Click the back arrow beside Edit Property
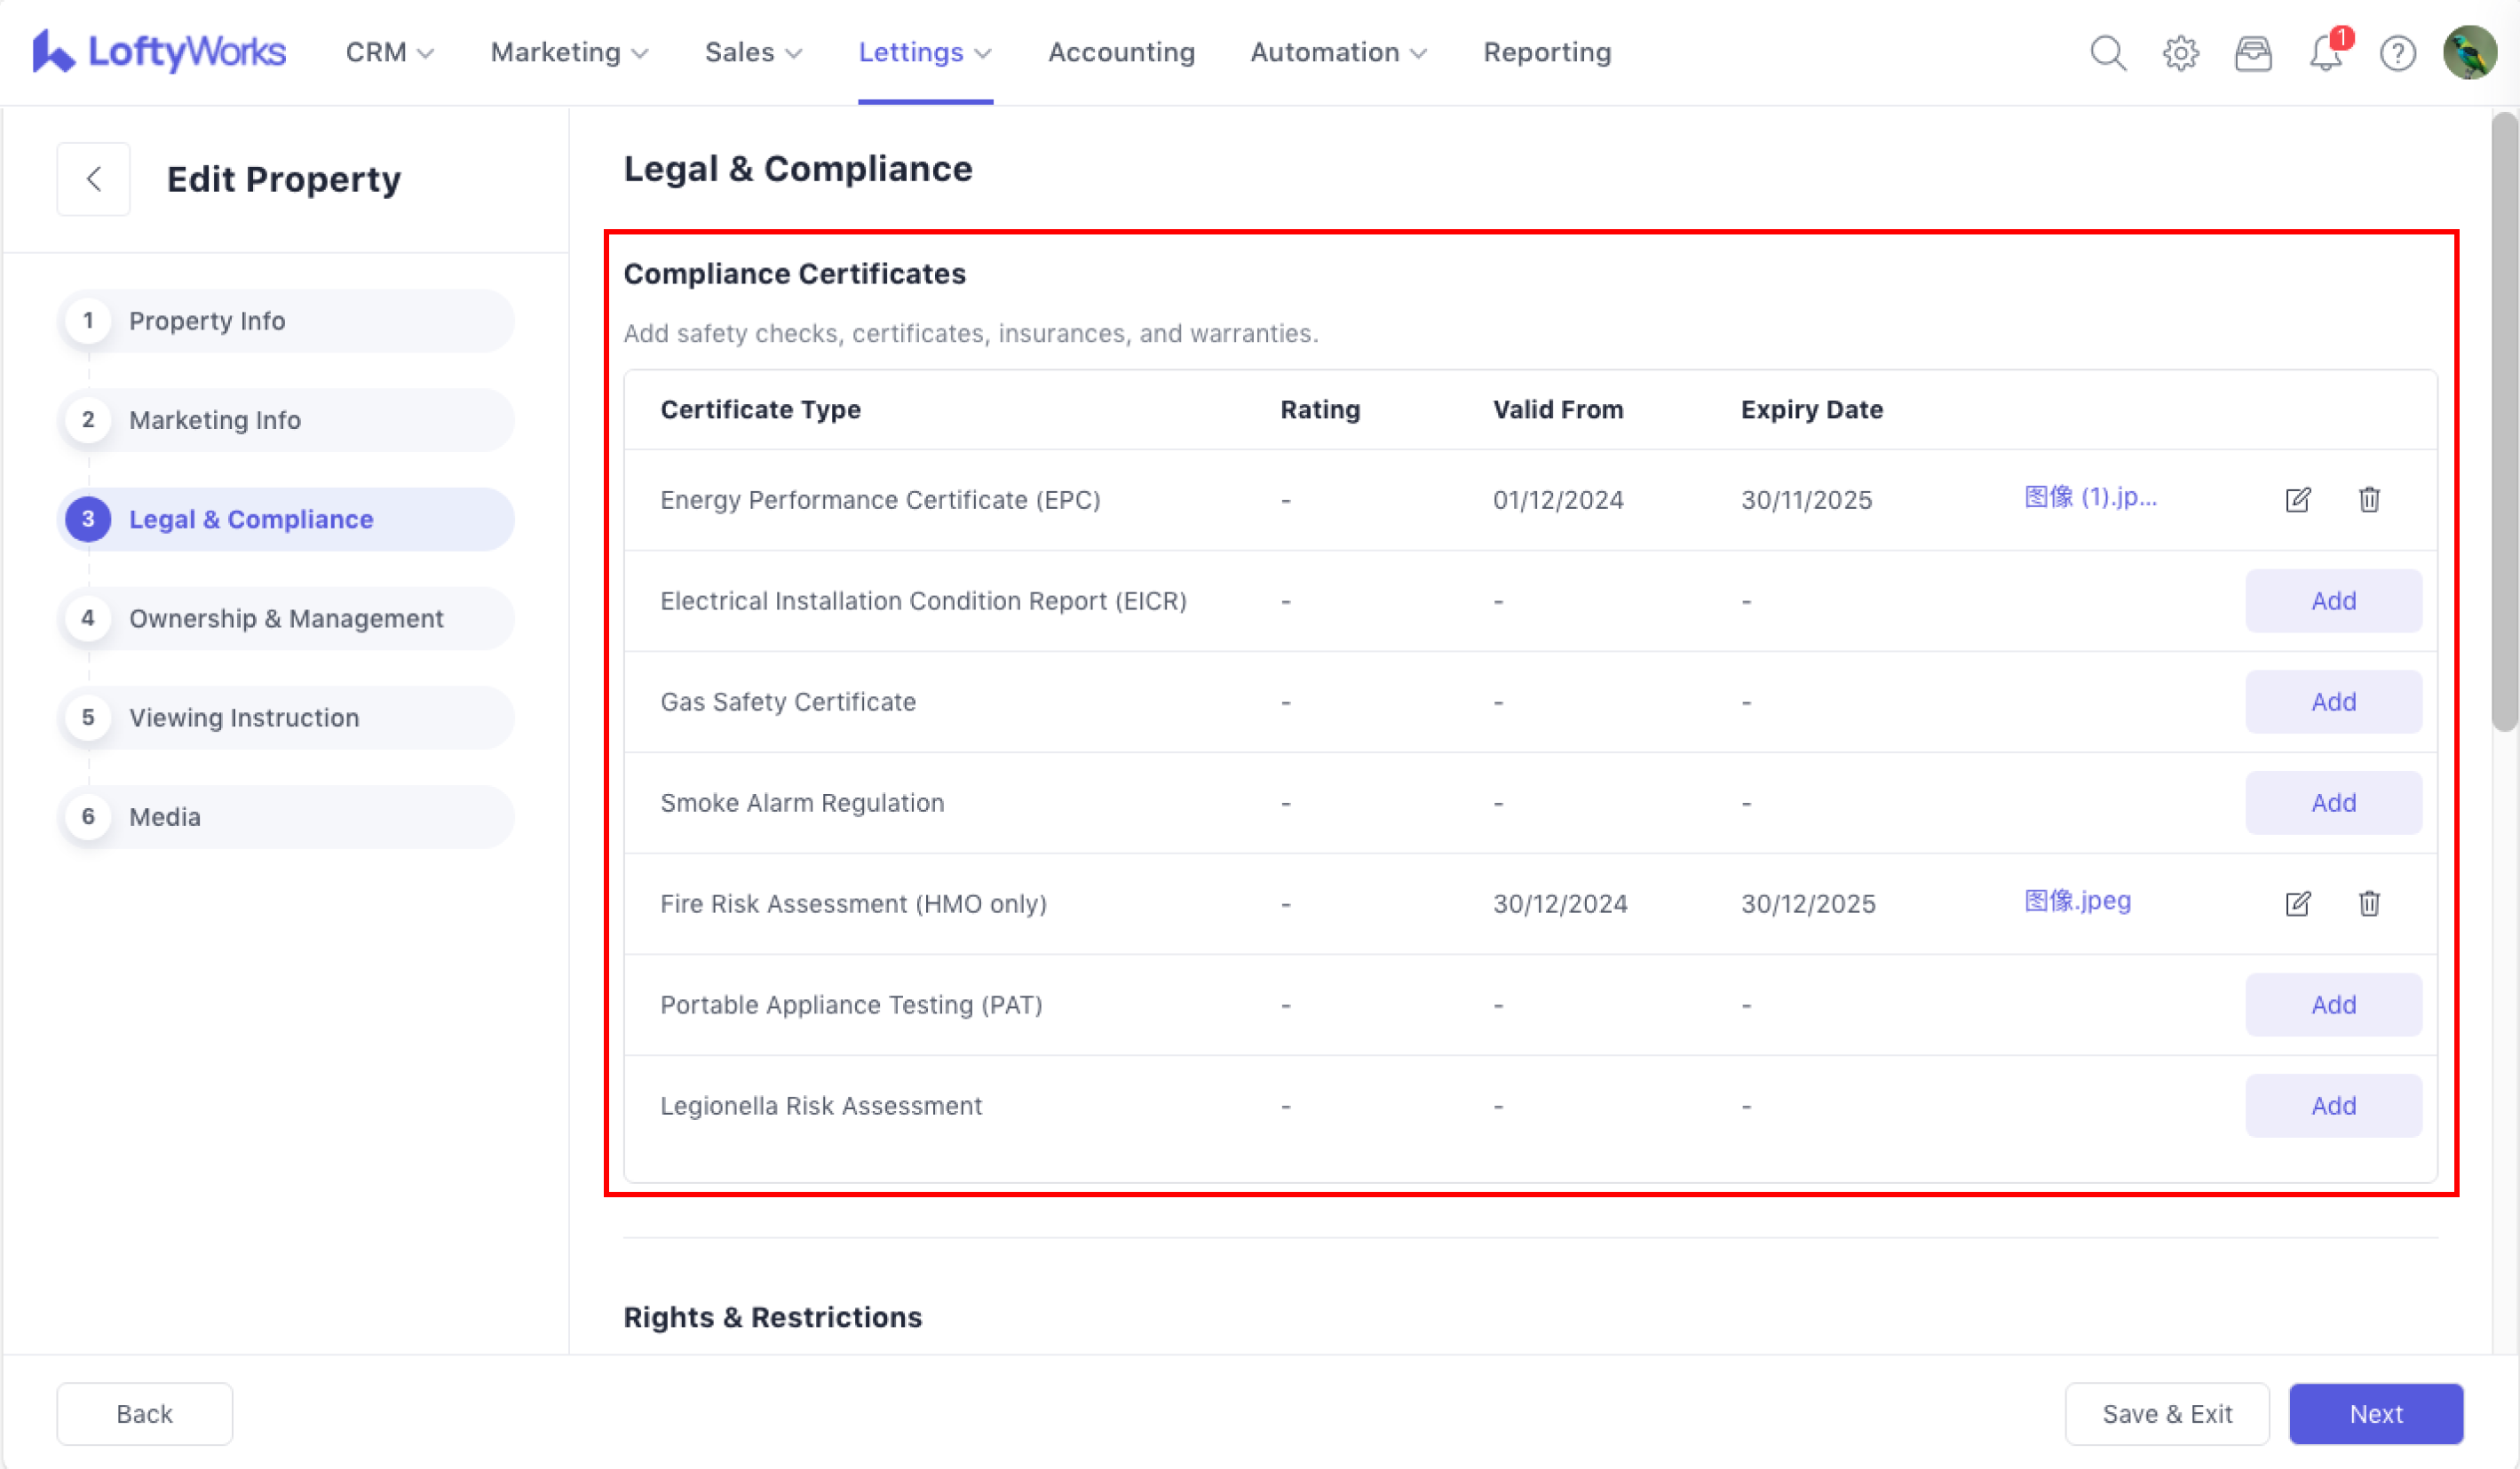 tap(93, 179)
